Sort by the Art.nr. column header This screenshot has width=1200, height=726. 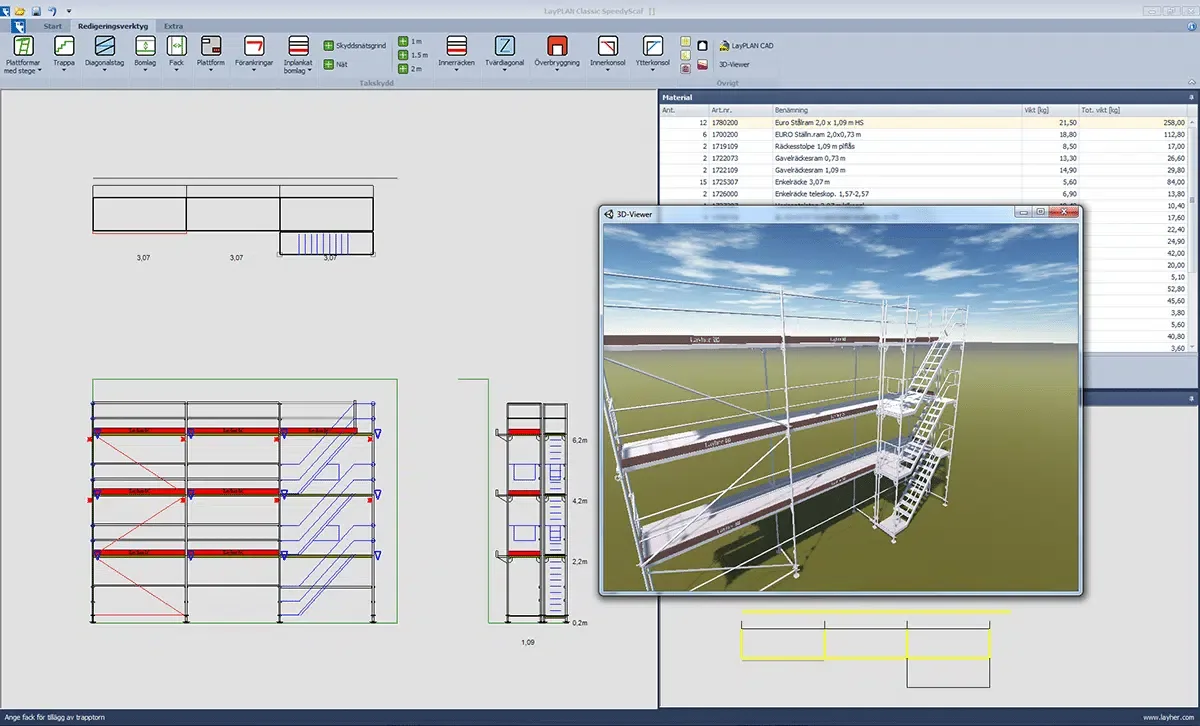click(740, 110)
